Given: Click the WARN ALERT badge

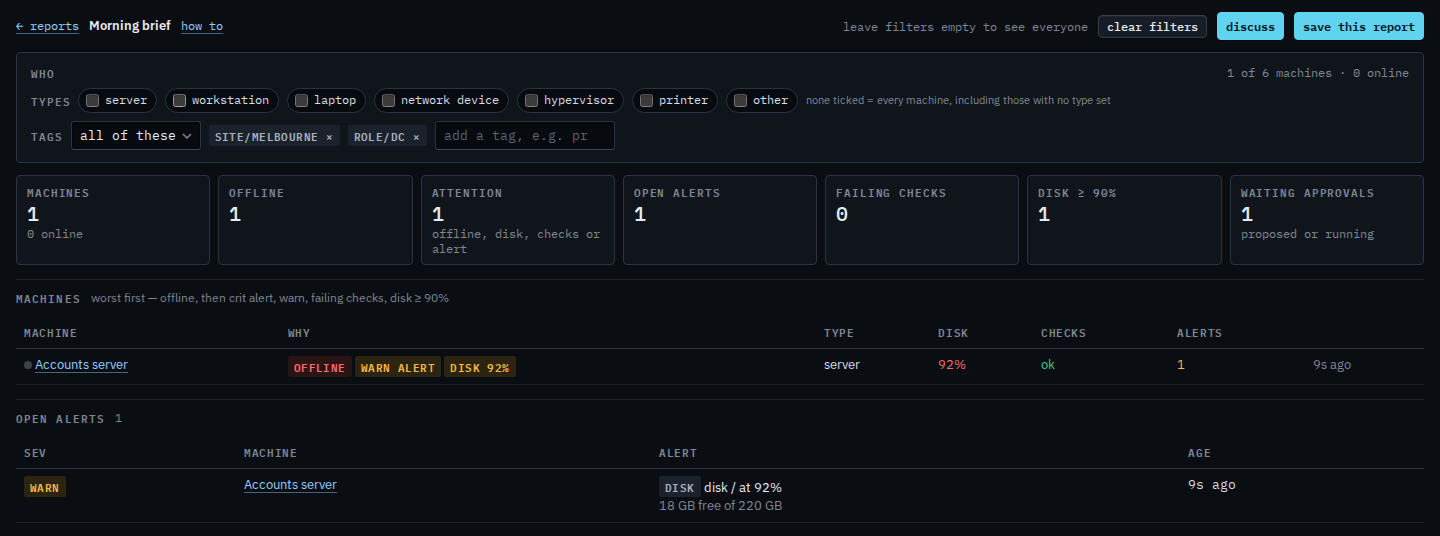Looking at the screenshot, I should [398, 368].
